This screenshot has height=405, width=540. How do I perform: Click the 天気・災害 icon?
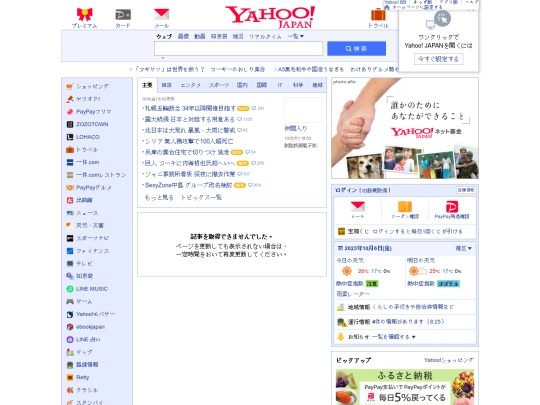coord(70,226)
